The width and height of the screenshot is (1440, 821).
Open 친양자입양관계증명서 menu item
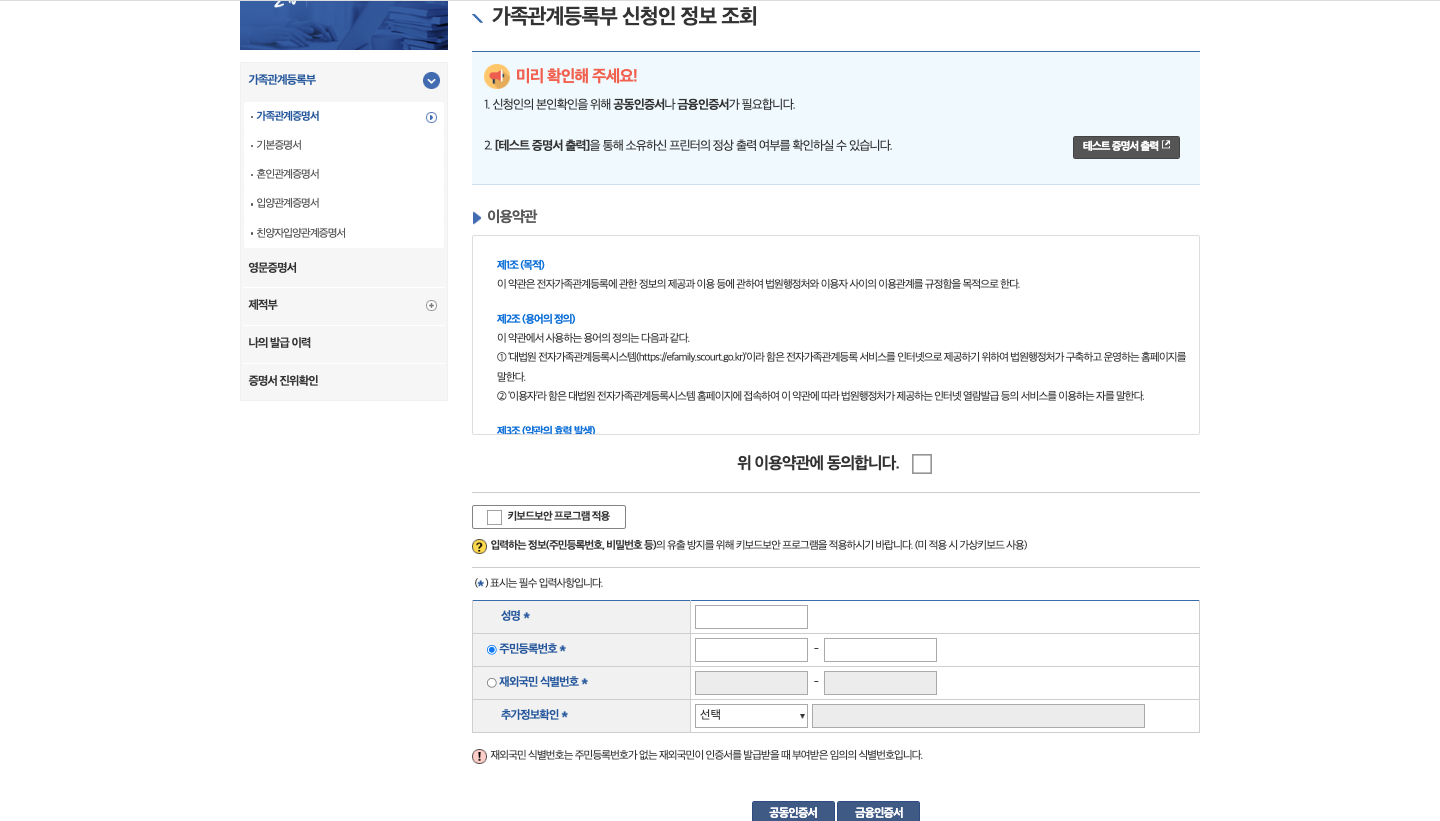click(301, 233)
